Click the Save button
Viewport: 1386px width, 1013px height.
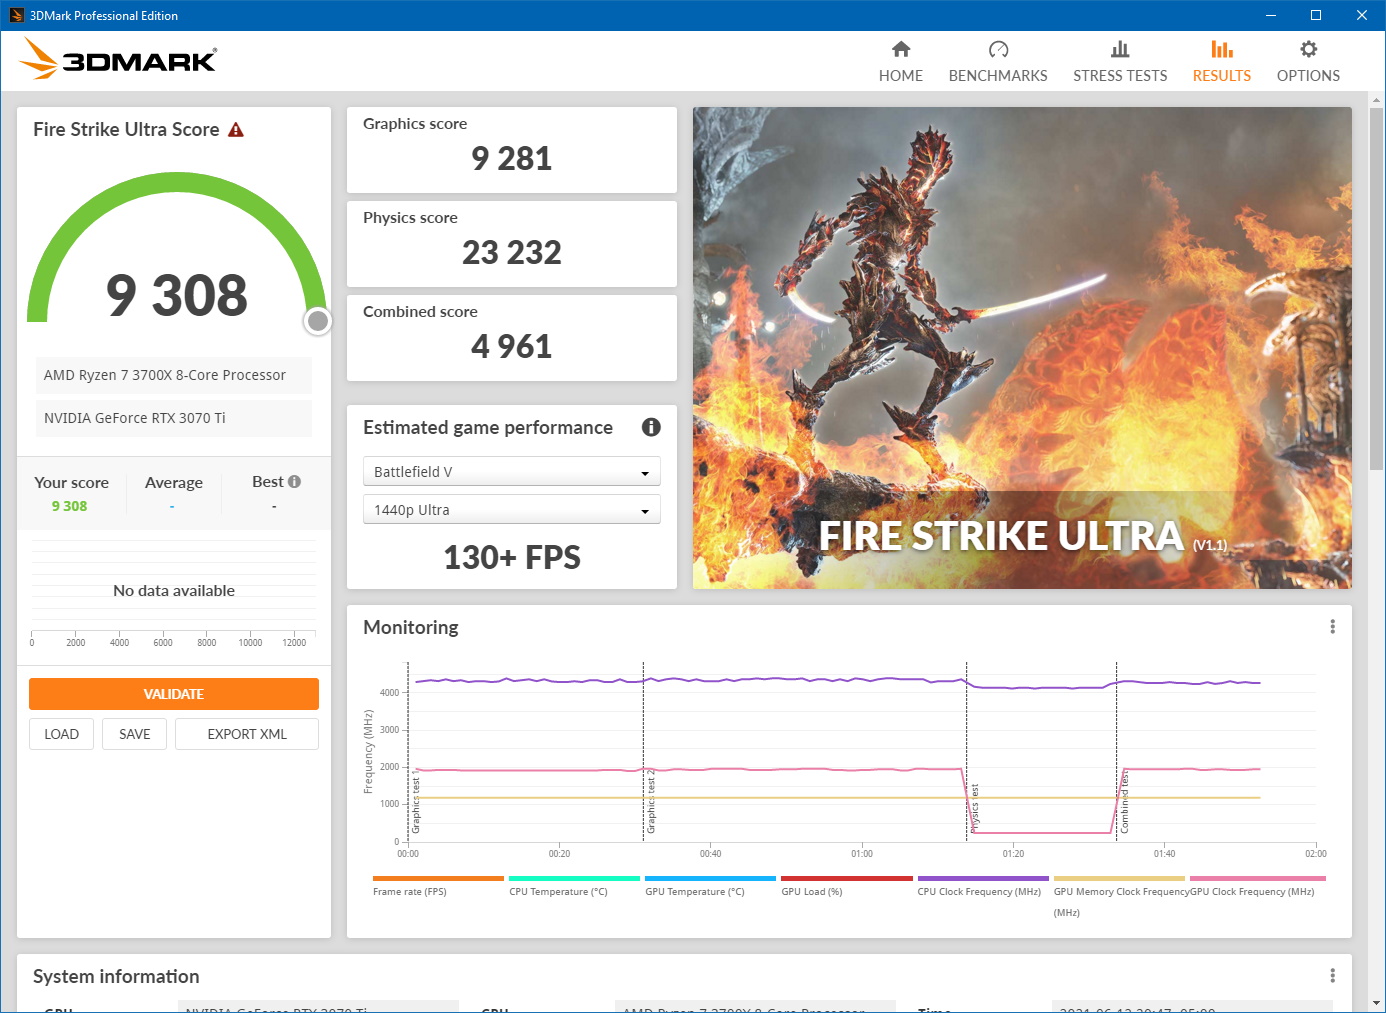[134, 734]
